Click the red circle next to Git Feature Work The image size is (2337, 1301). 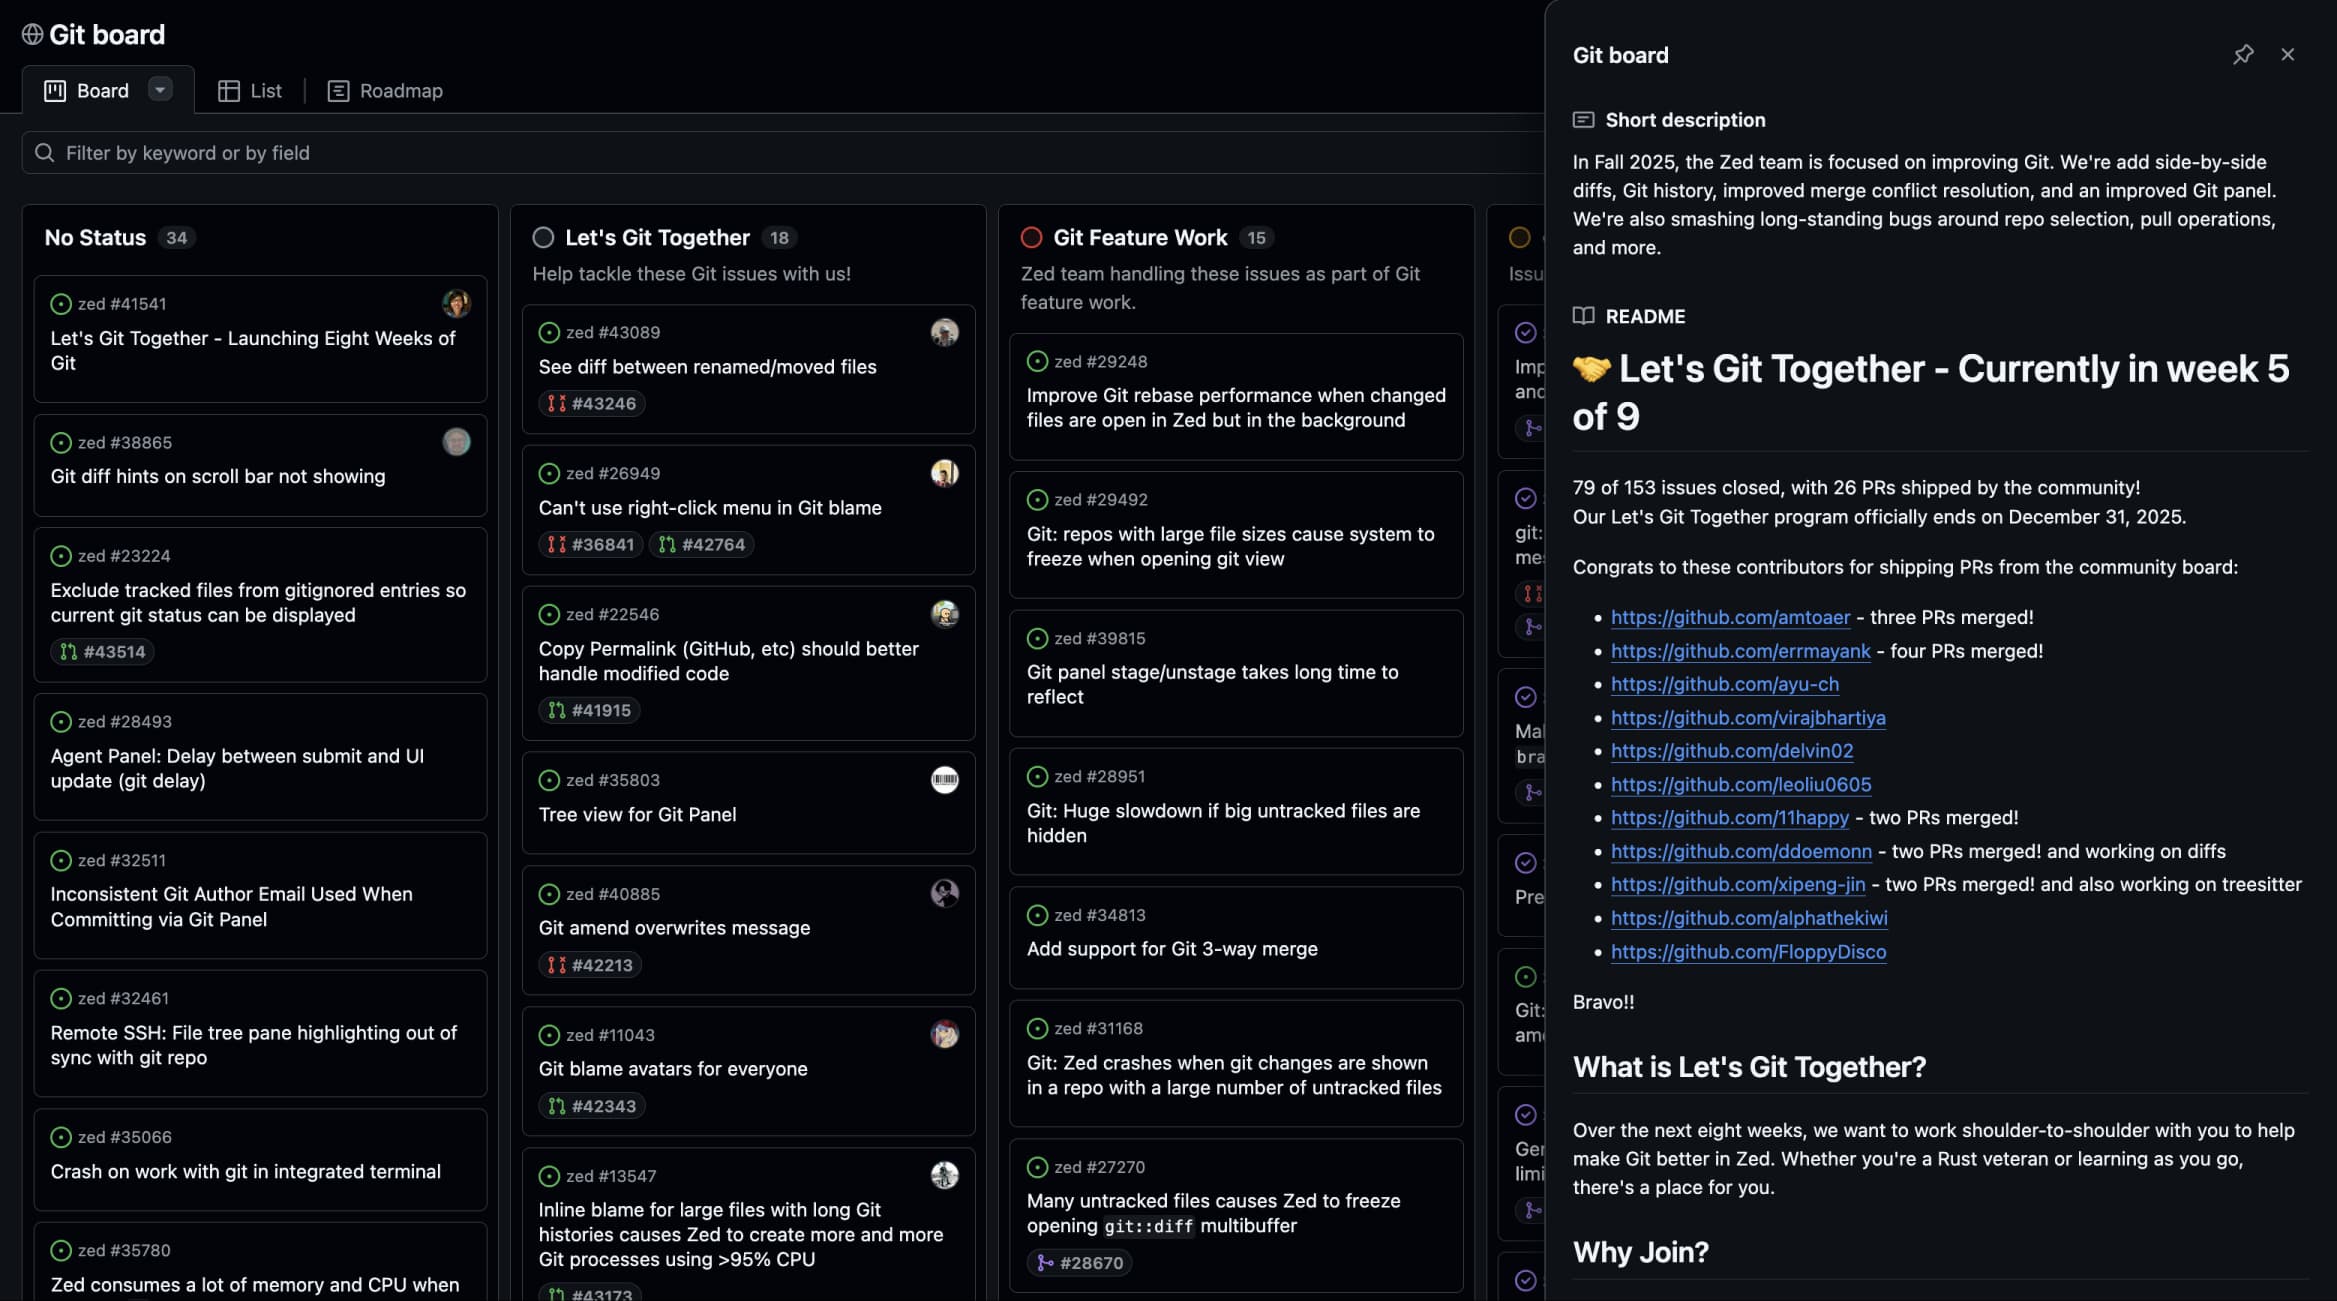tap(1033, 237)
